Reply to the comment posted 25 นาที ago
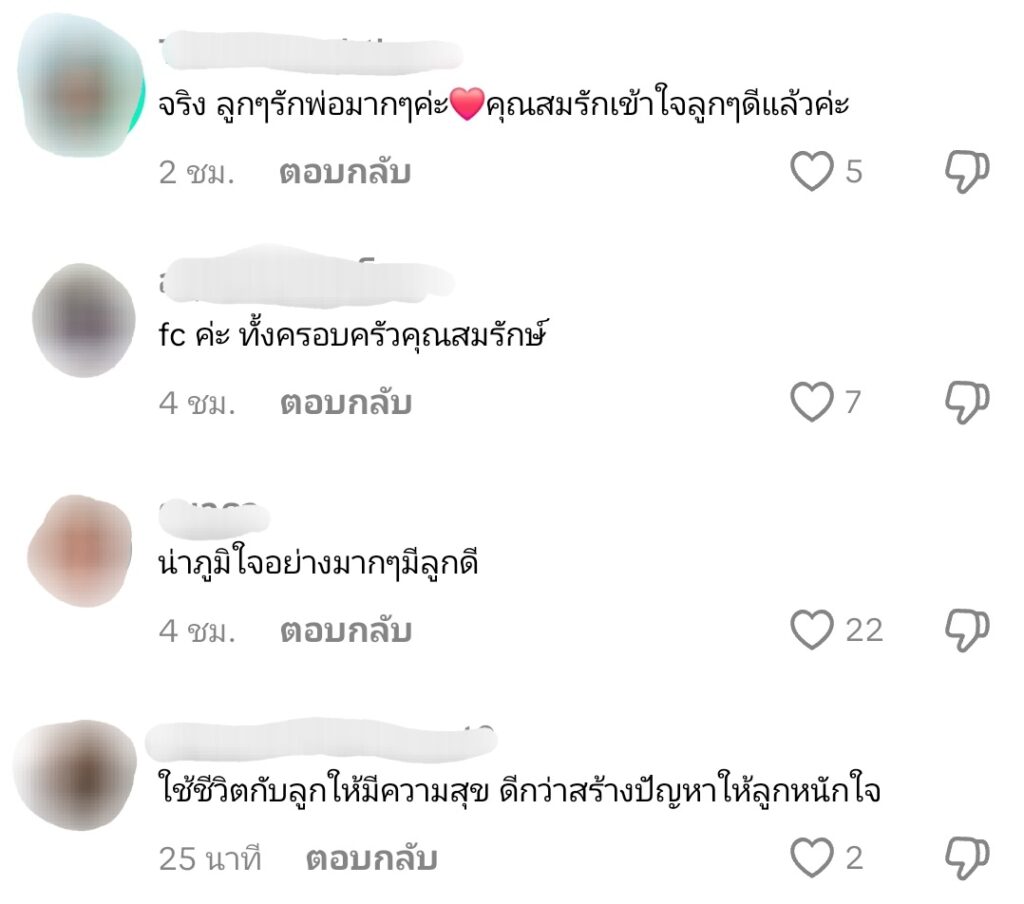Screen dimensions: 1024x904 pos(372,859)
